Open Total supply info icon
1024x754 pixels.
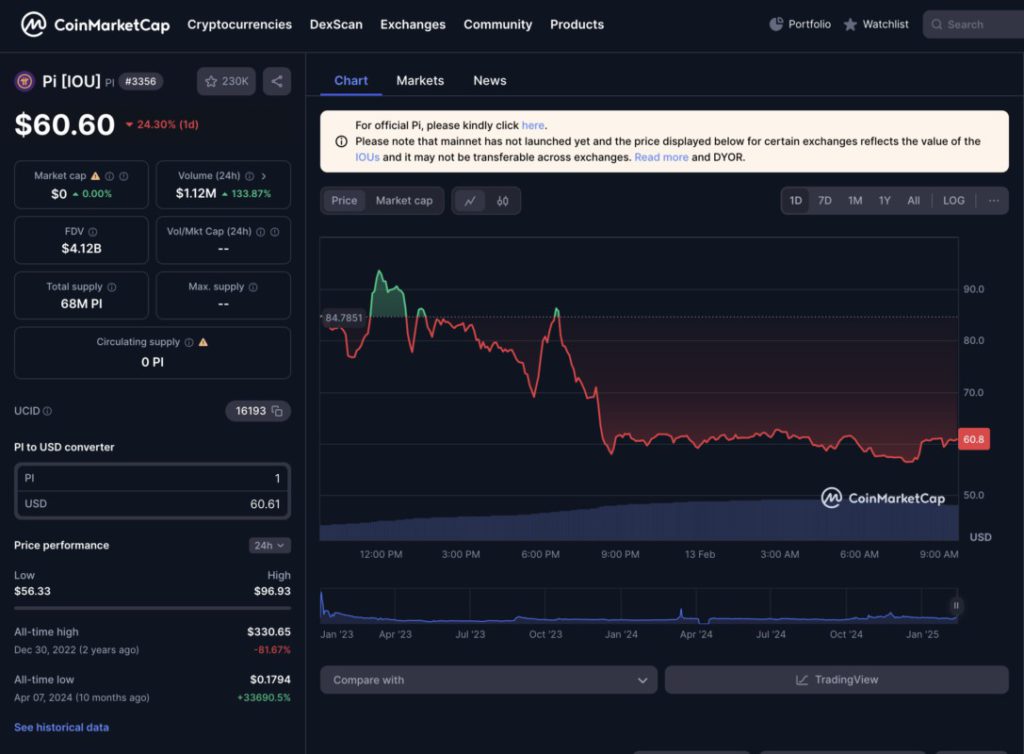[x=112, y=287]
